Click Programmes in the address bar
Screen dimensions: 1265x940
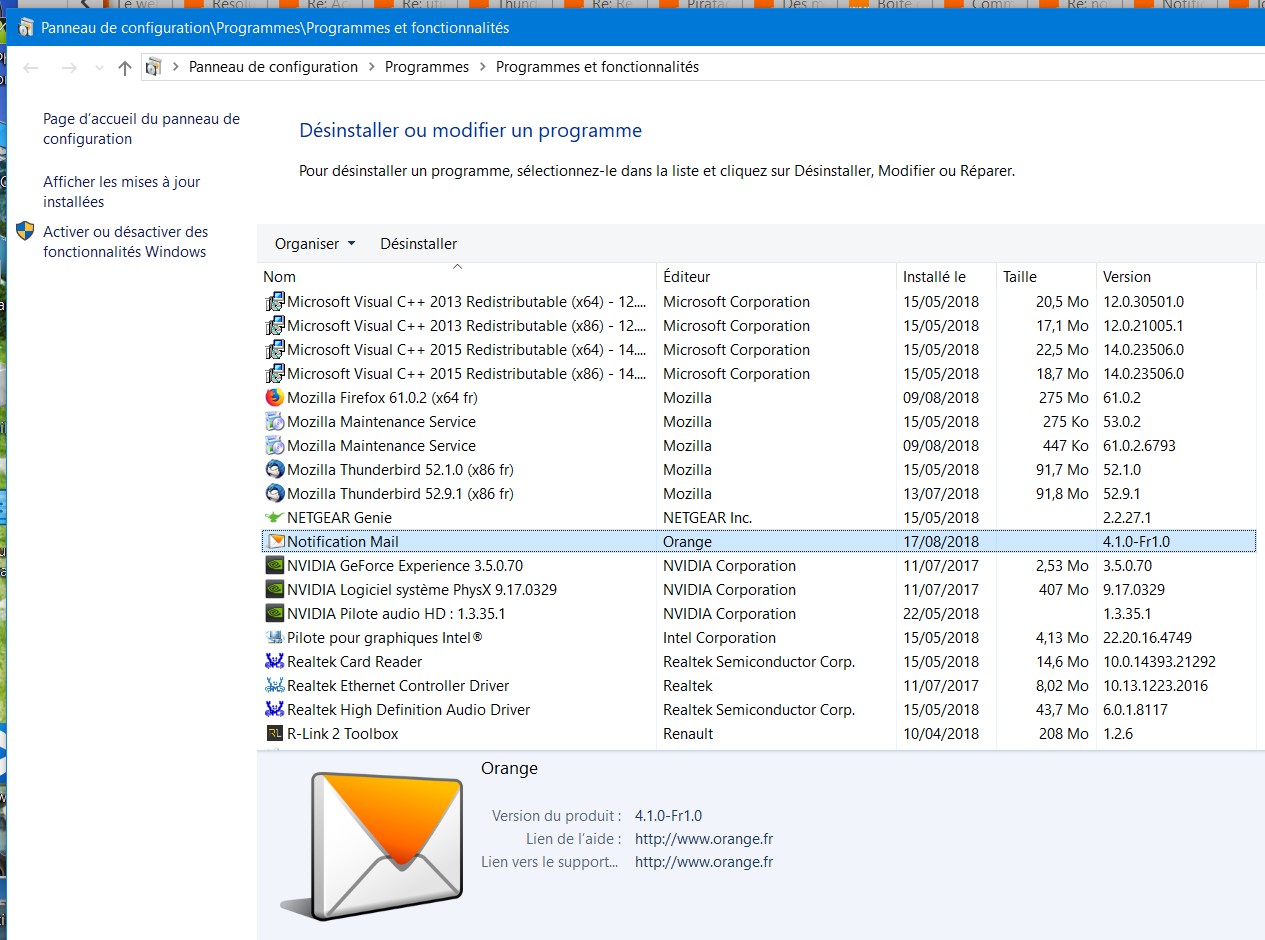(426, 67)
